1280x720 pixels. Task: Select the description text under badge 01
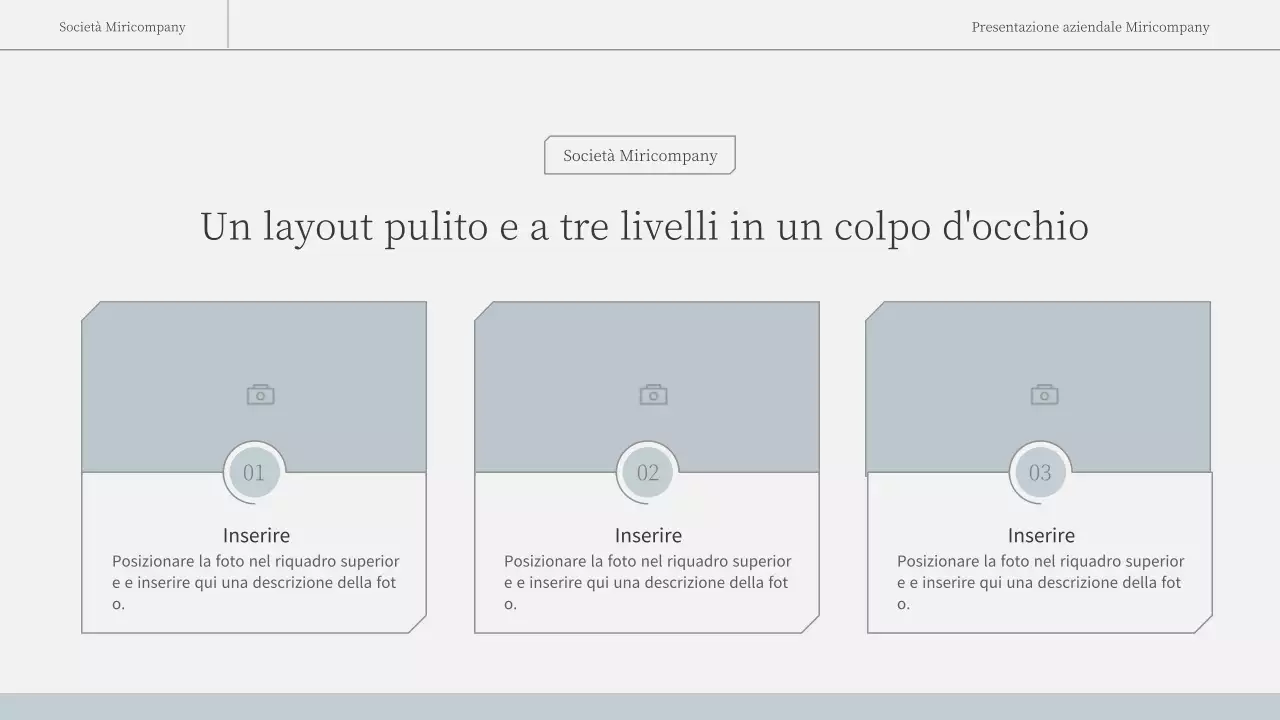tap(258, 582)
